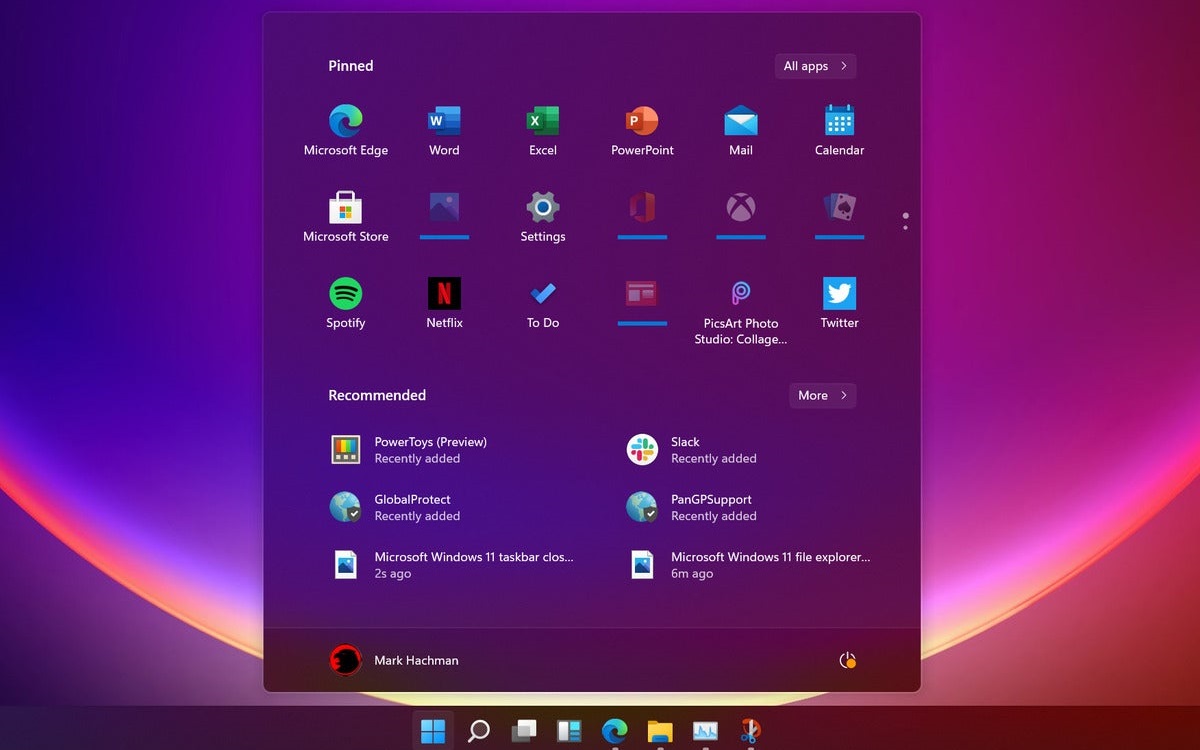Open Task View on the taskbar
1200x750 pixels.
524,731
